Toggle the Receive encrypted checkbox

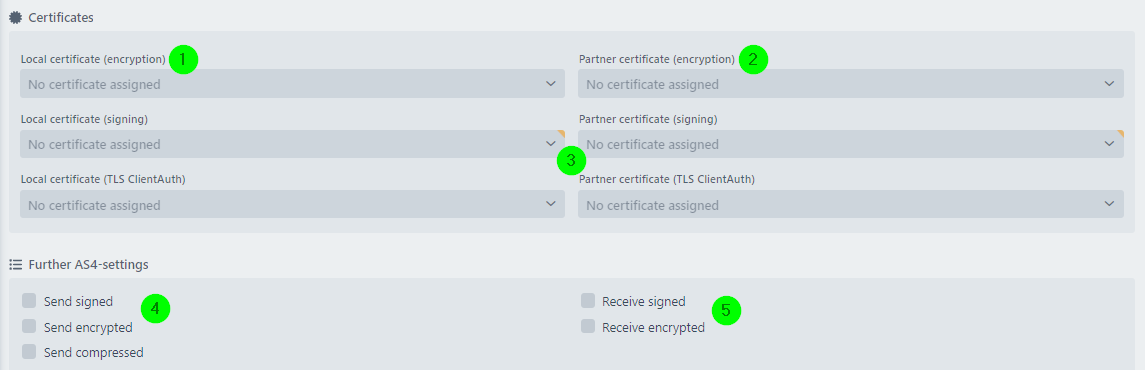click(588, 326)
